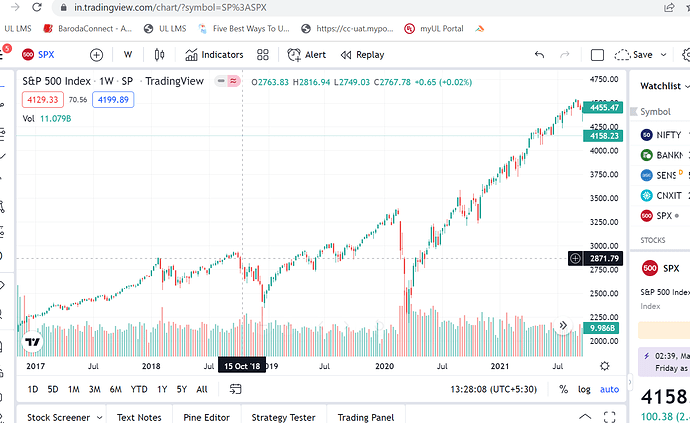
Task: Toggle auto scale mode
Action: [609, 389]
